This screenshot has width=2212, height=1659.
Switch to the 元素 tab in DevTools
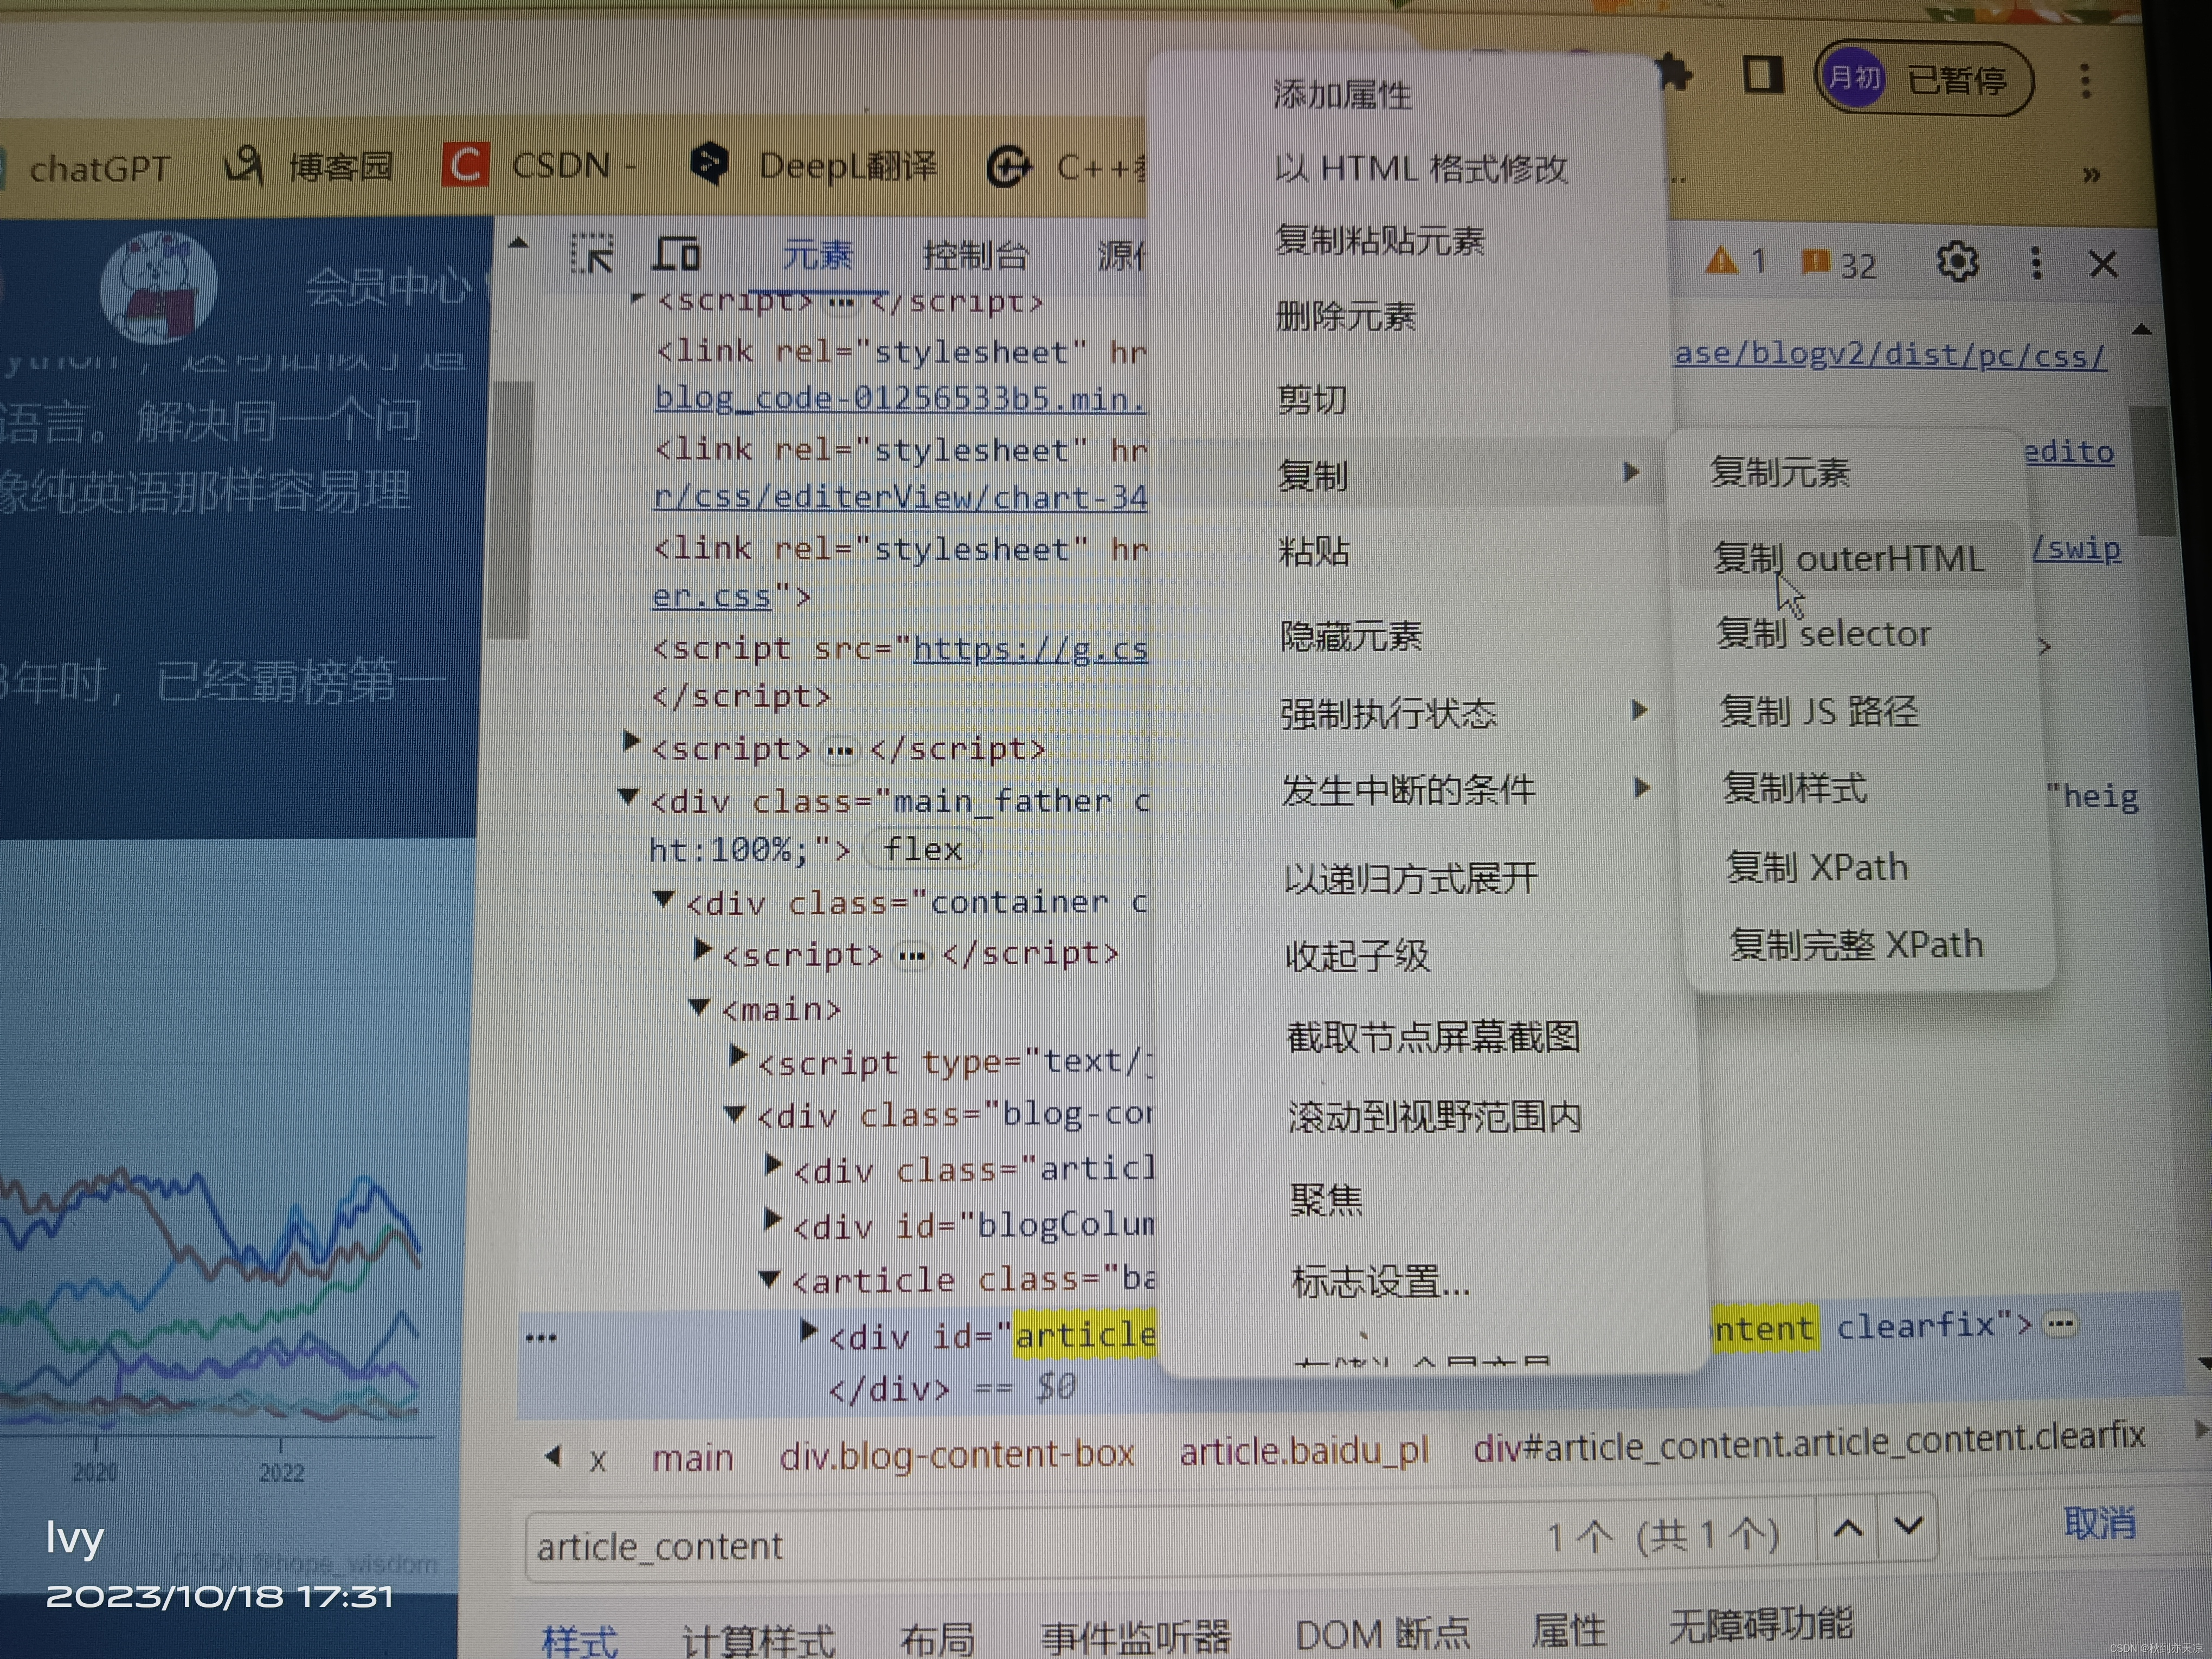point(817,254)
